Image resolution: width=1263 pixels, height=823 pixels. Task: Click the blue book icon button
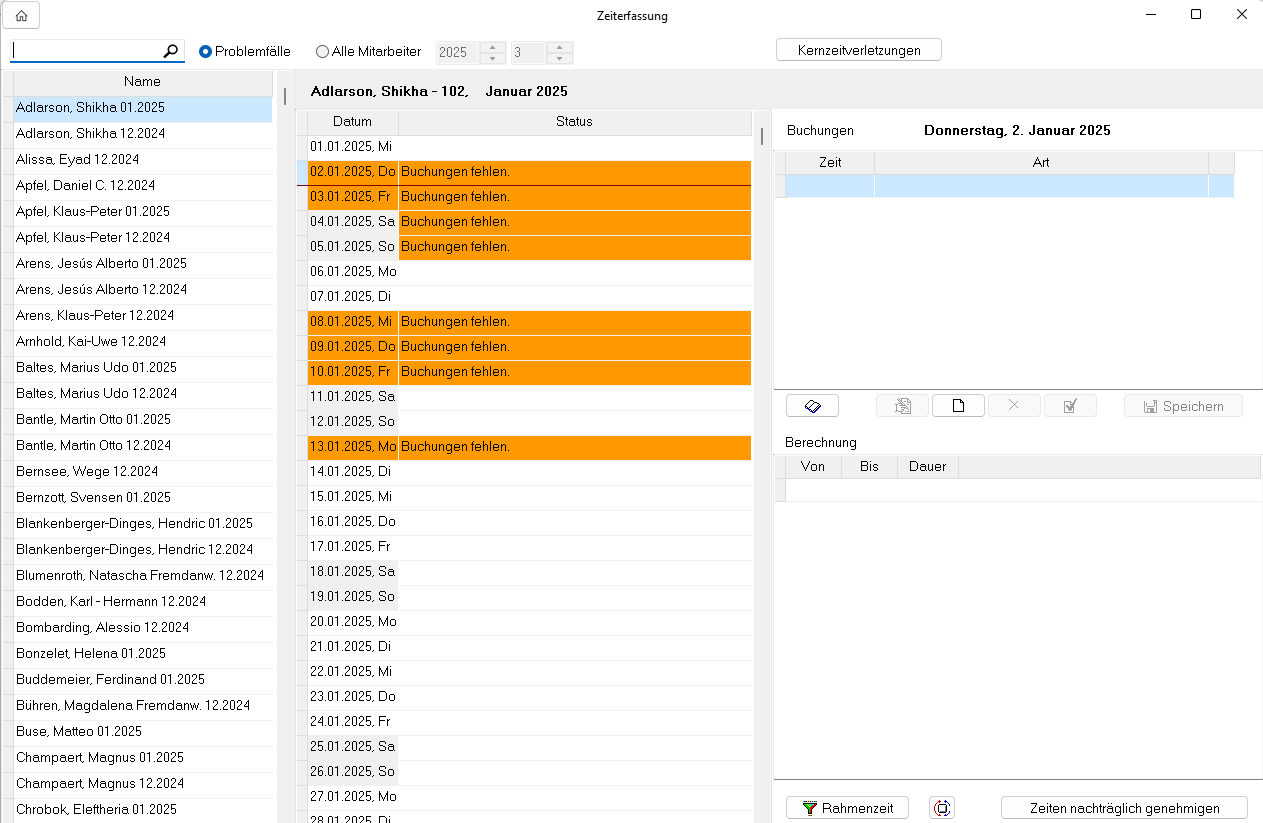812,406
